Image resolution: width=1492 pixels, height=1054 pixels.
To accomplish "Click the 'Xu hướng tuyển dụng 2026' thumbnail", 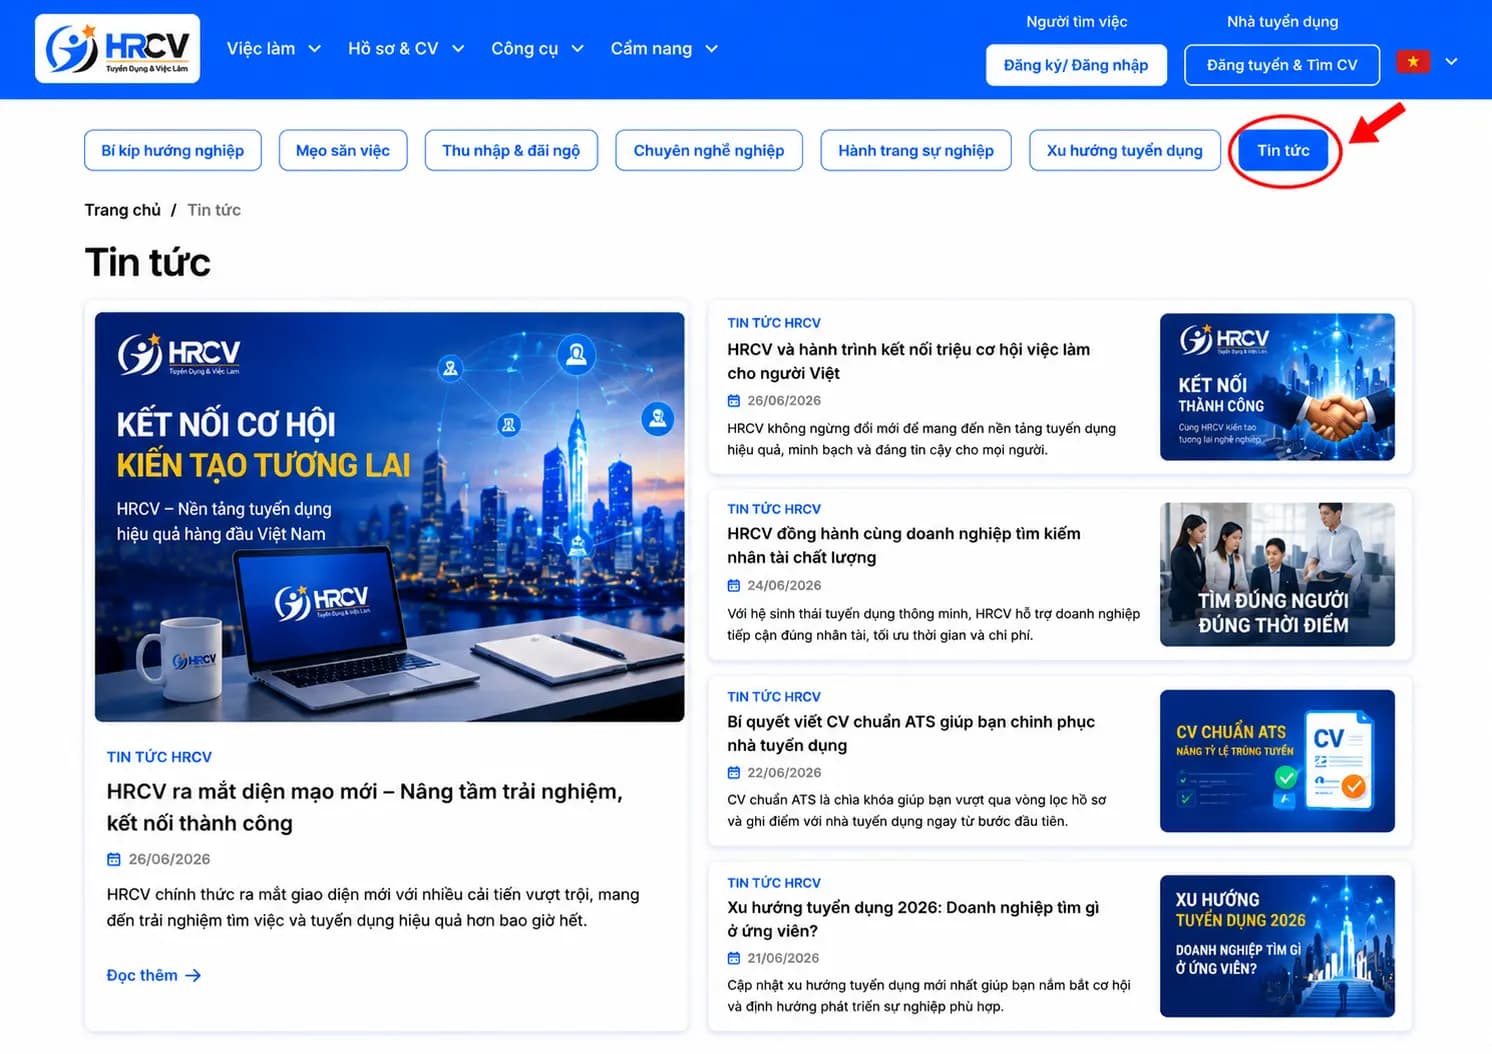I will [1277, 946].
